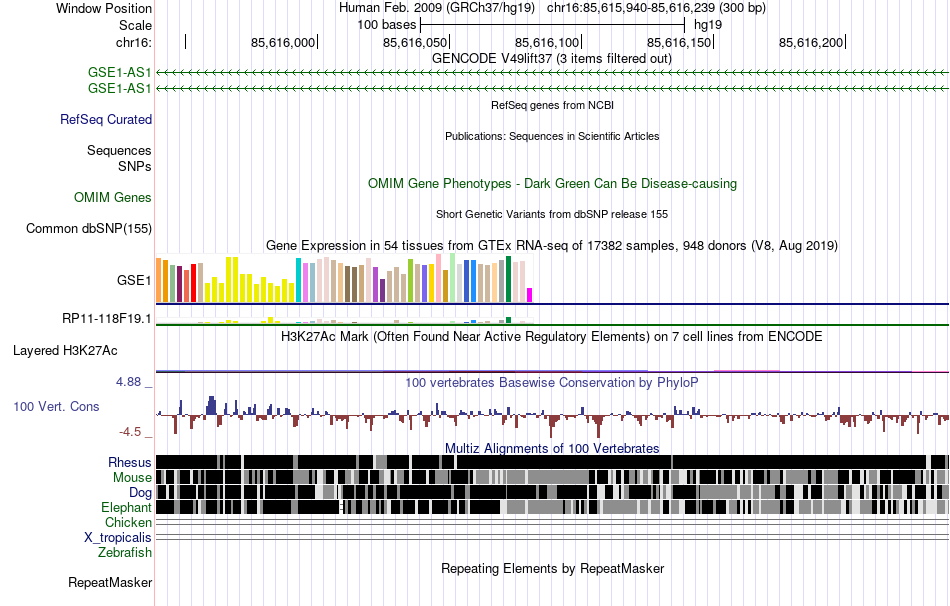Screen dimensions: 950x606
Task: Select the Dog alignment row label
Action: (x=140, y=493)
